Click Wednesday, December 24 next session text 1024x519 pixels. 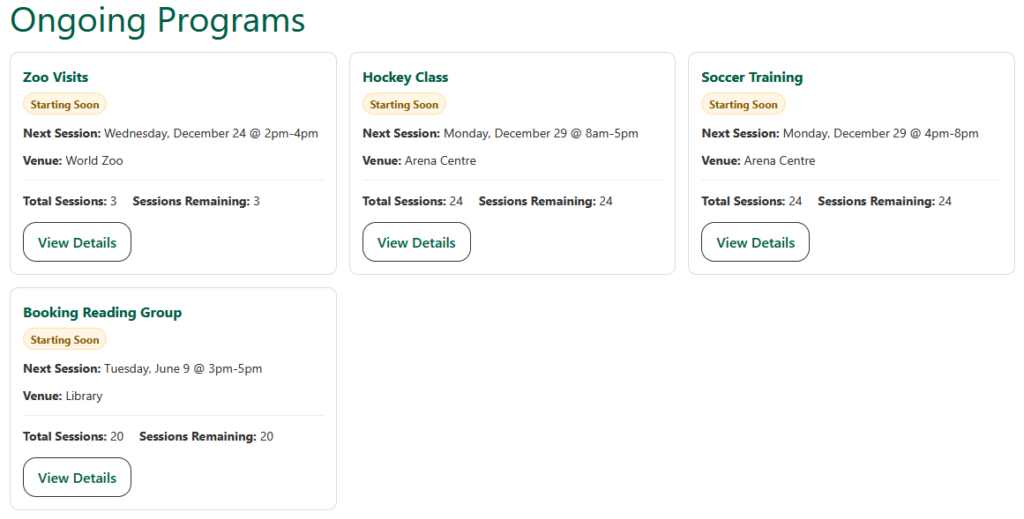click(210, 133)
